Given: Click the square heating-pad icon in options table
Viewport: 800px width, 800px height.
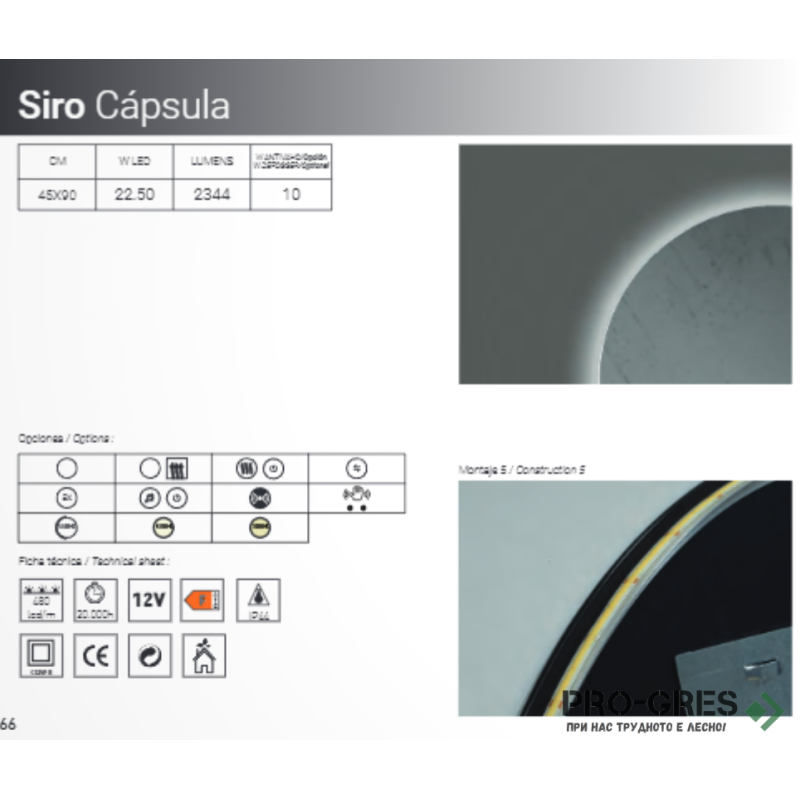Looking at the screenshot, I should click(x=177, y=468).
